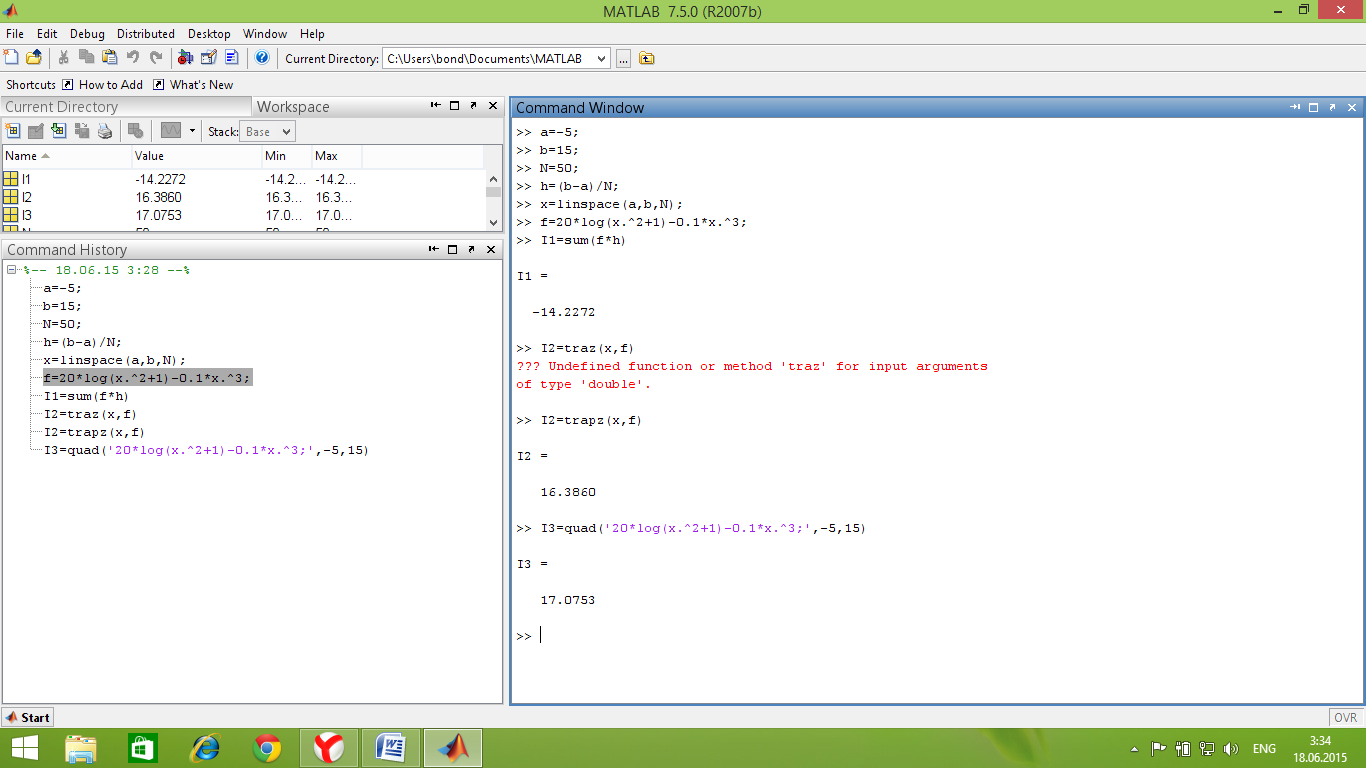Undo the last action
Viewport: 1366px width, 768px height.
(x=133, y=58)
